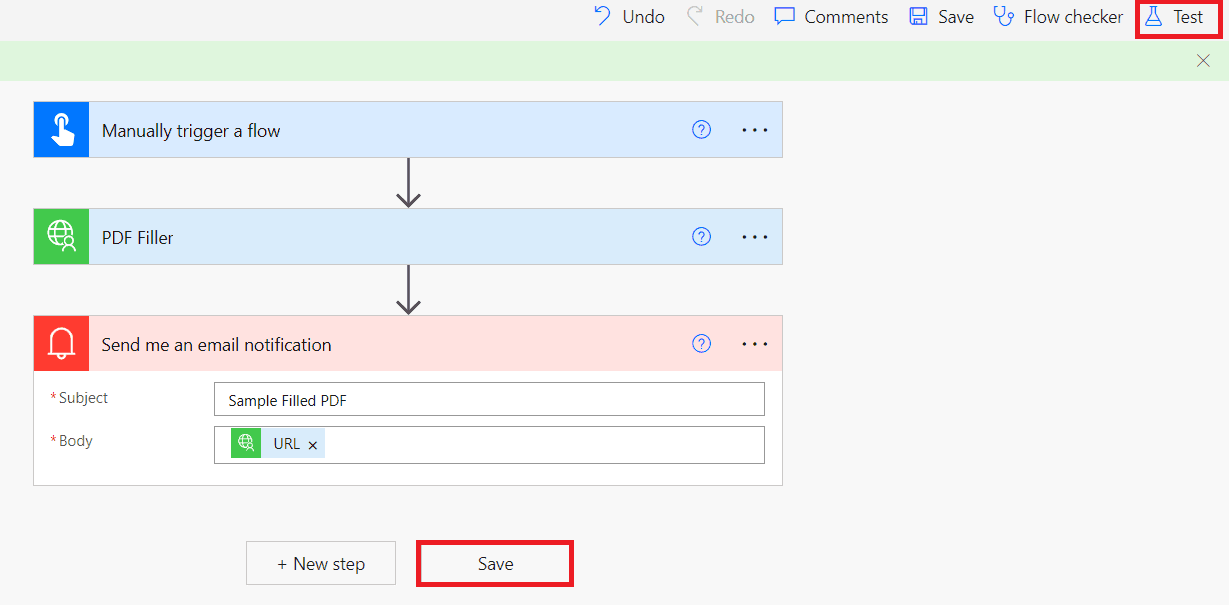This screenshot has height=605, width=1229.
Task: Add a New step to the flow
Action: [321, 564]
